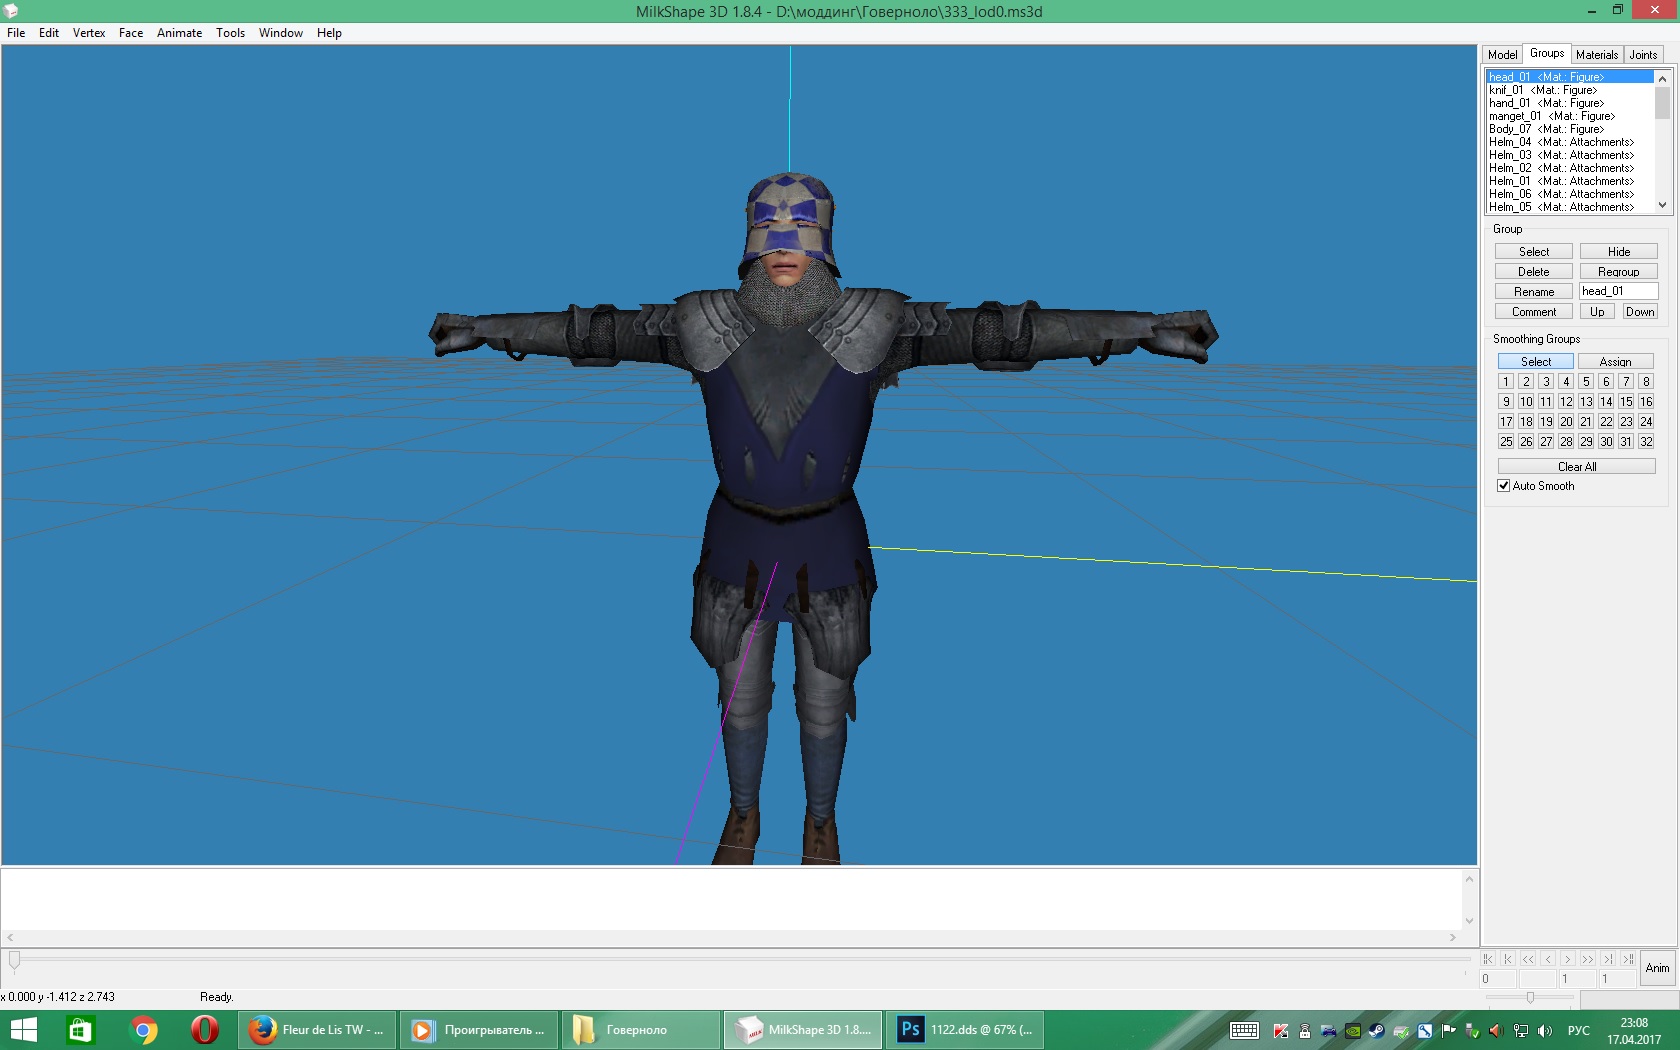Click the Delete group button
The height and width of the screenshot is (1050, 1680).
click(1534, 272)
